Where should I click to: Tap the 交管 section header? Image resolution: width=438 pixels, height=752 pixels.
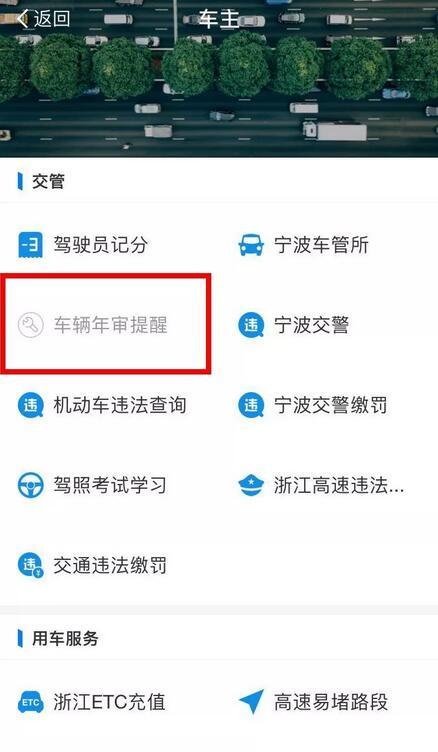pos(48,181)
